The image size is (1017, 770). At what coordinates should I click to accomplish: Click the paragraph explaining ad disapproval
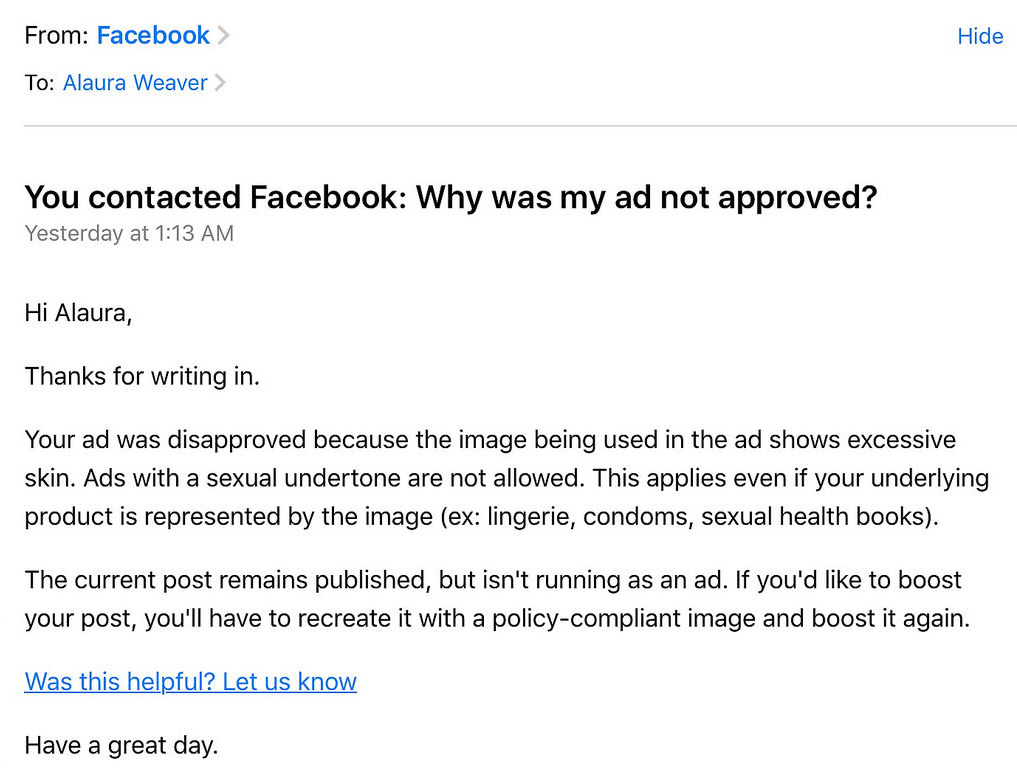click(507, 478)
